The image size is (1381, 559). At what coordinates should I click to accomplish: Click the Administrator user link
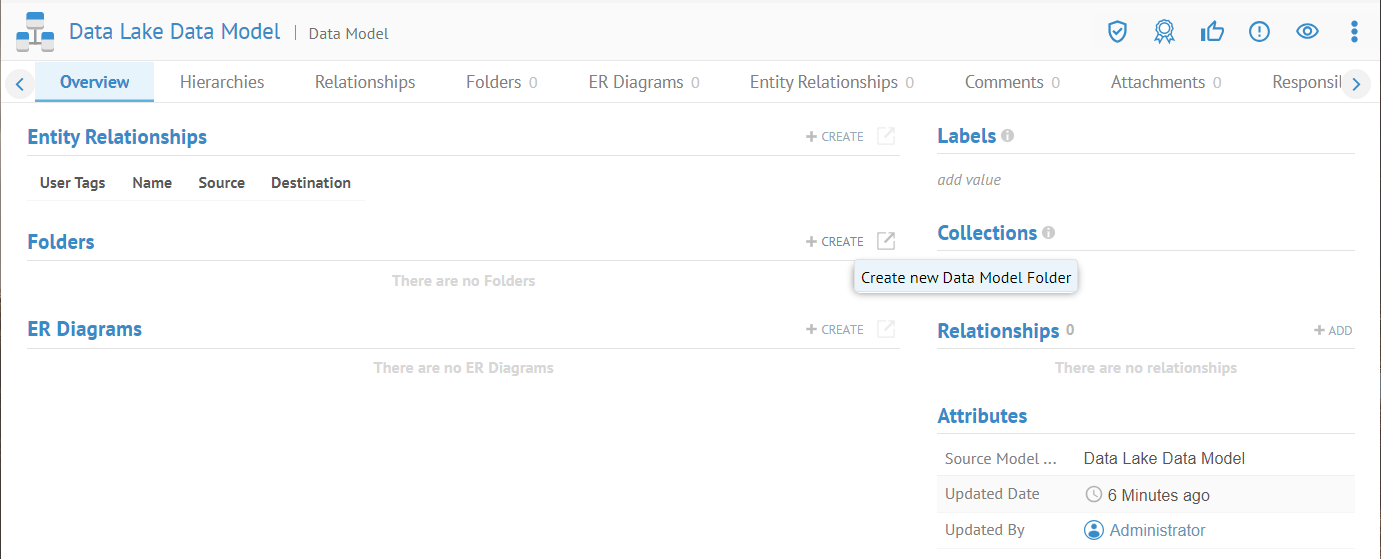pyautogui.click(x=1157, y=530)
